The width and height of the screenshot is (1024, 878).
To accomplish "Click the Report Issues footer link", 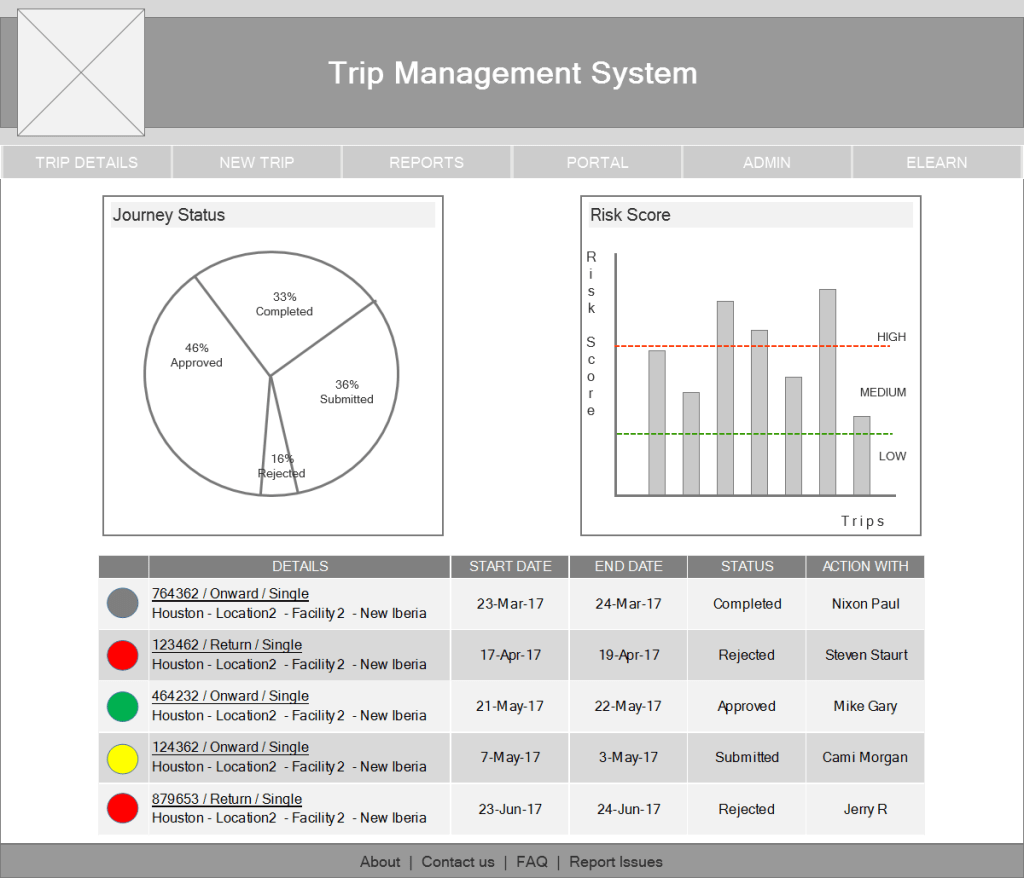I will pos(615,862).
